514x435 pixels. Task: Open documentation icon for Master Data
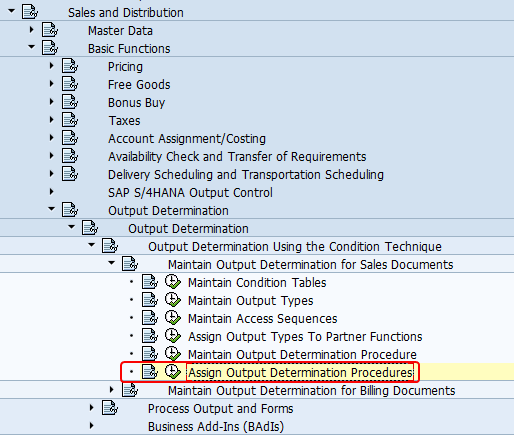coord(50,30)
